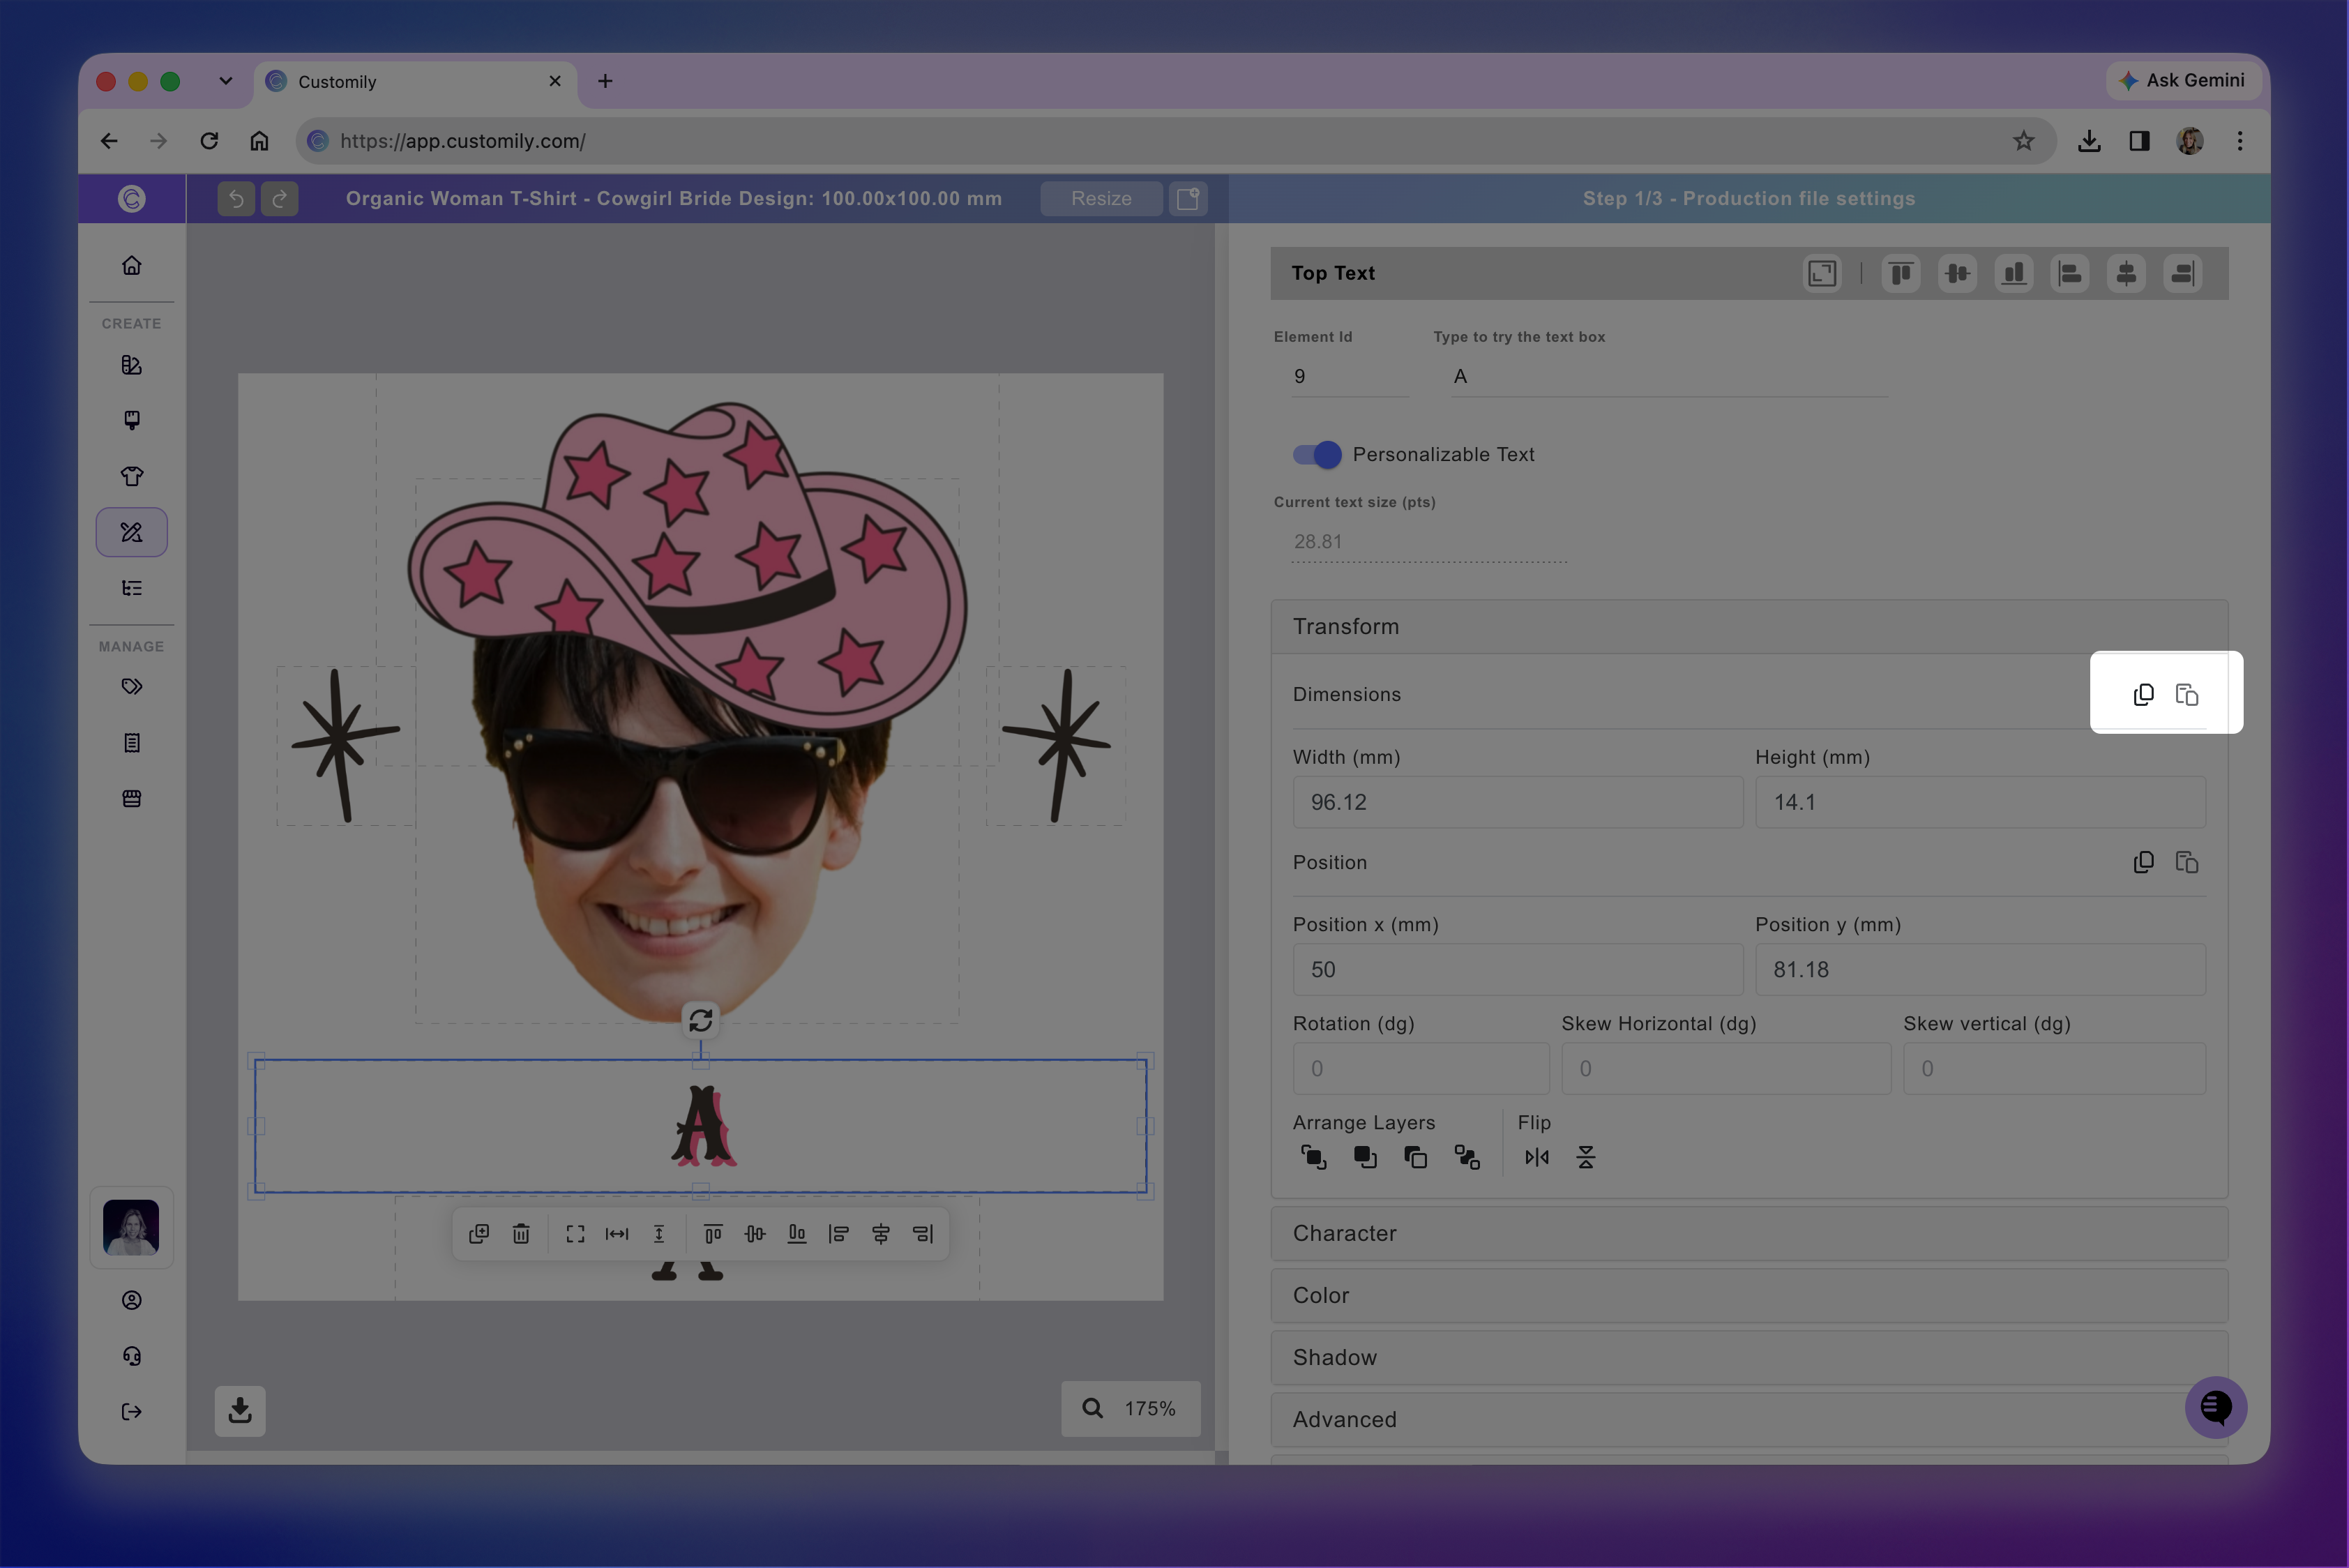The width and height of the screenshot is (2349, 1568).
Task: Click the Resize button
Action: 1101,199
